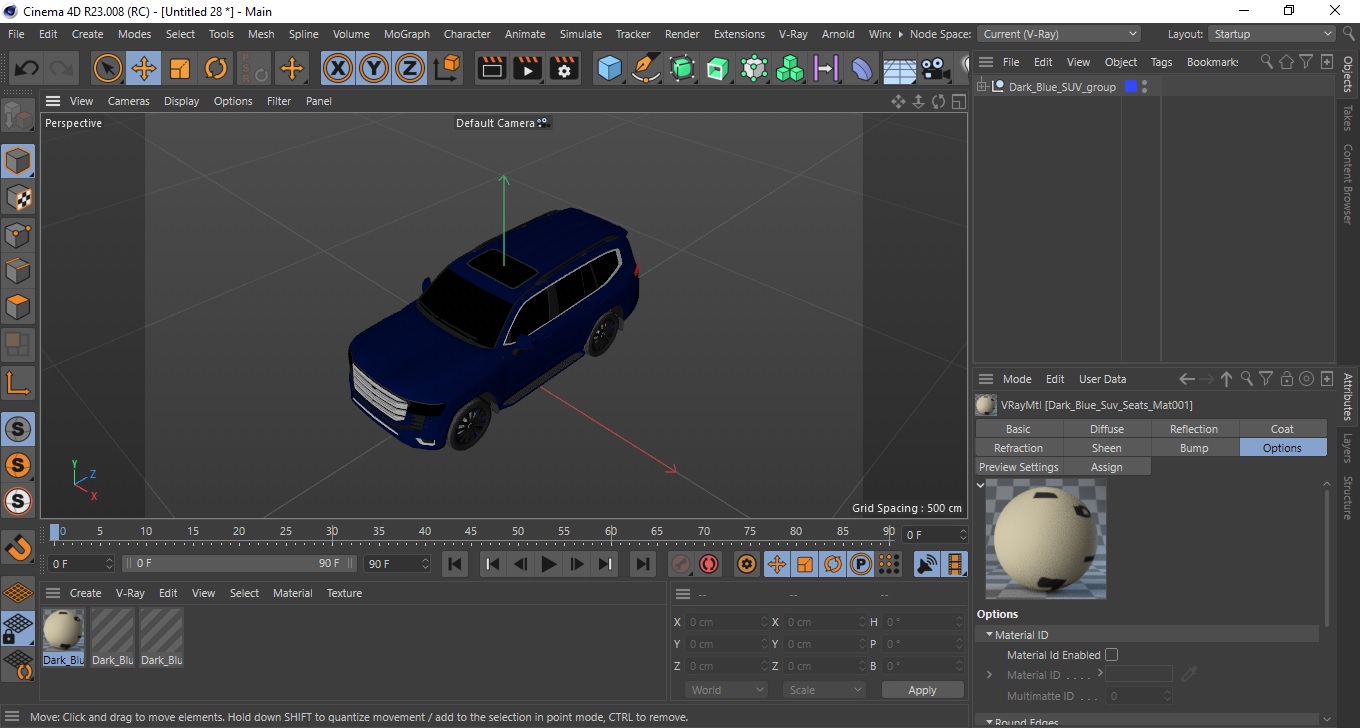Click the Assign button
The width and height of the screenshot is (1360, 728).
point(1107,467)
